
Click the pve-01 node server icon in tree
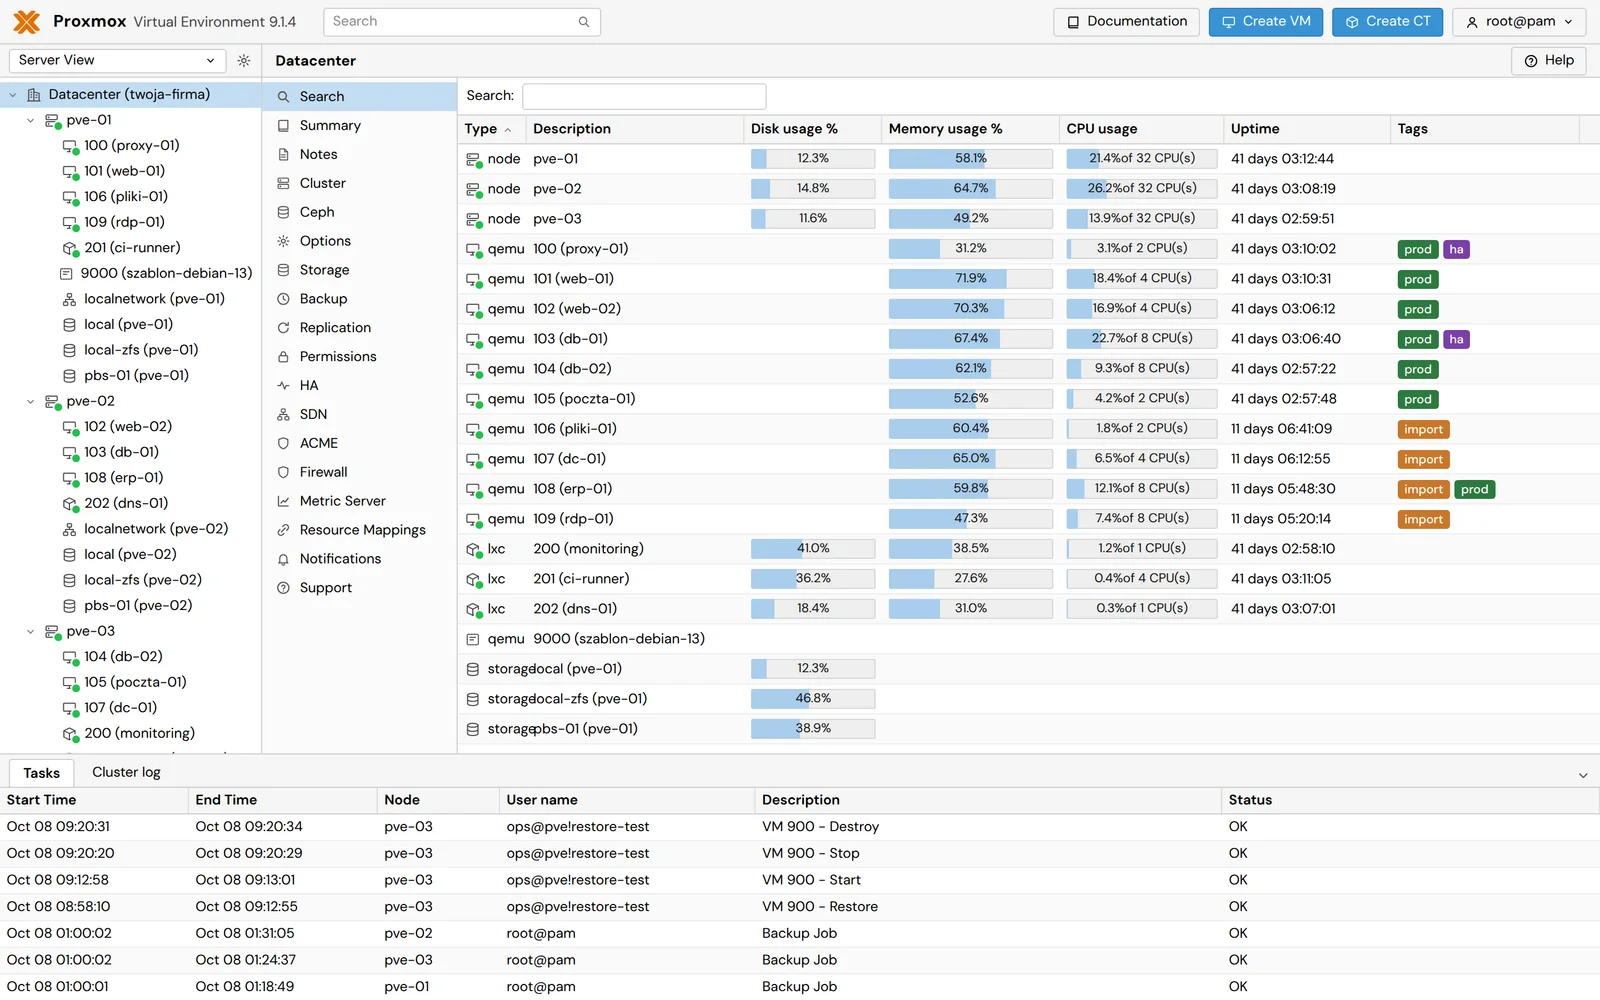[52, 120]
